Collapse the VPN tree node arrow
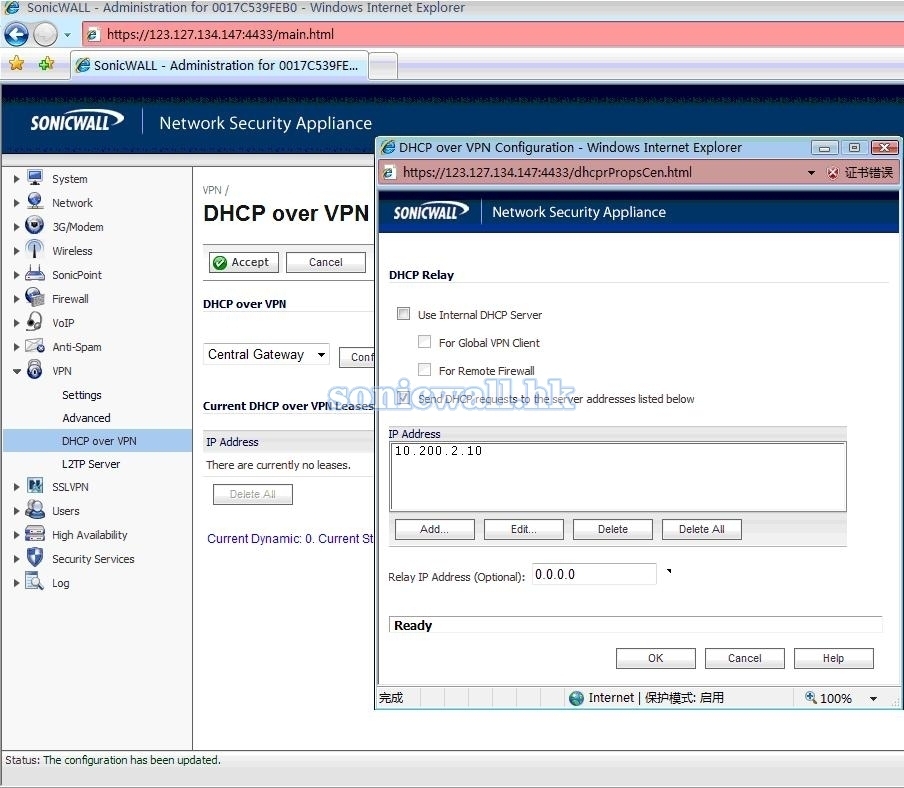The width and height of the screenshot is (904, 788). coord(17,371)
